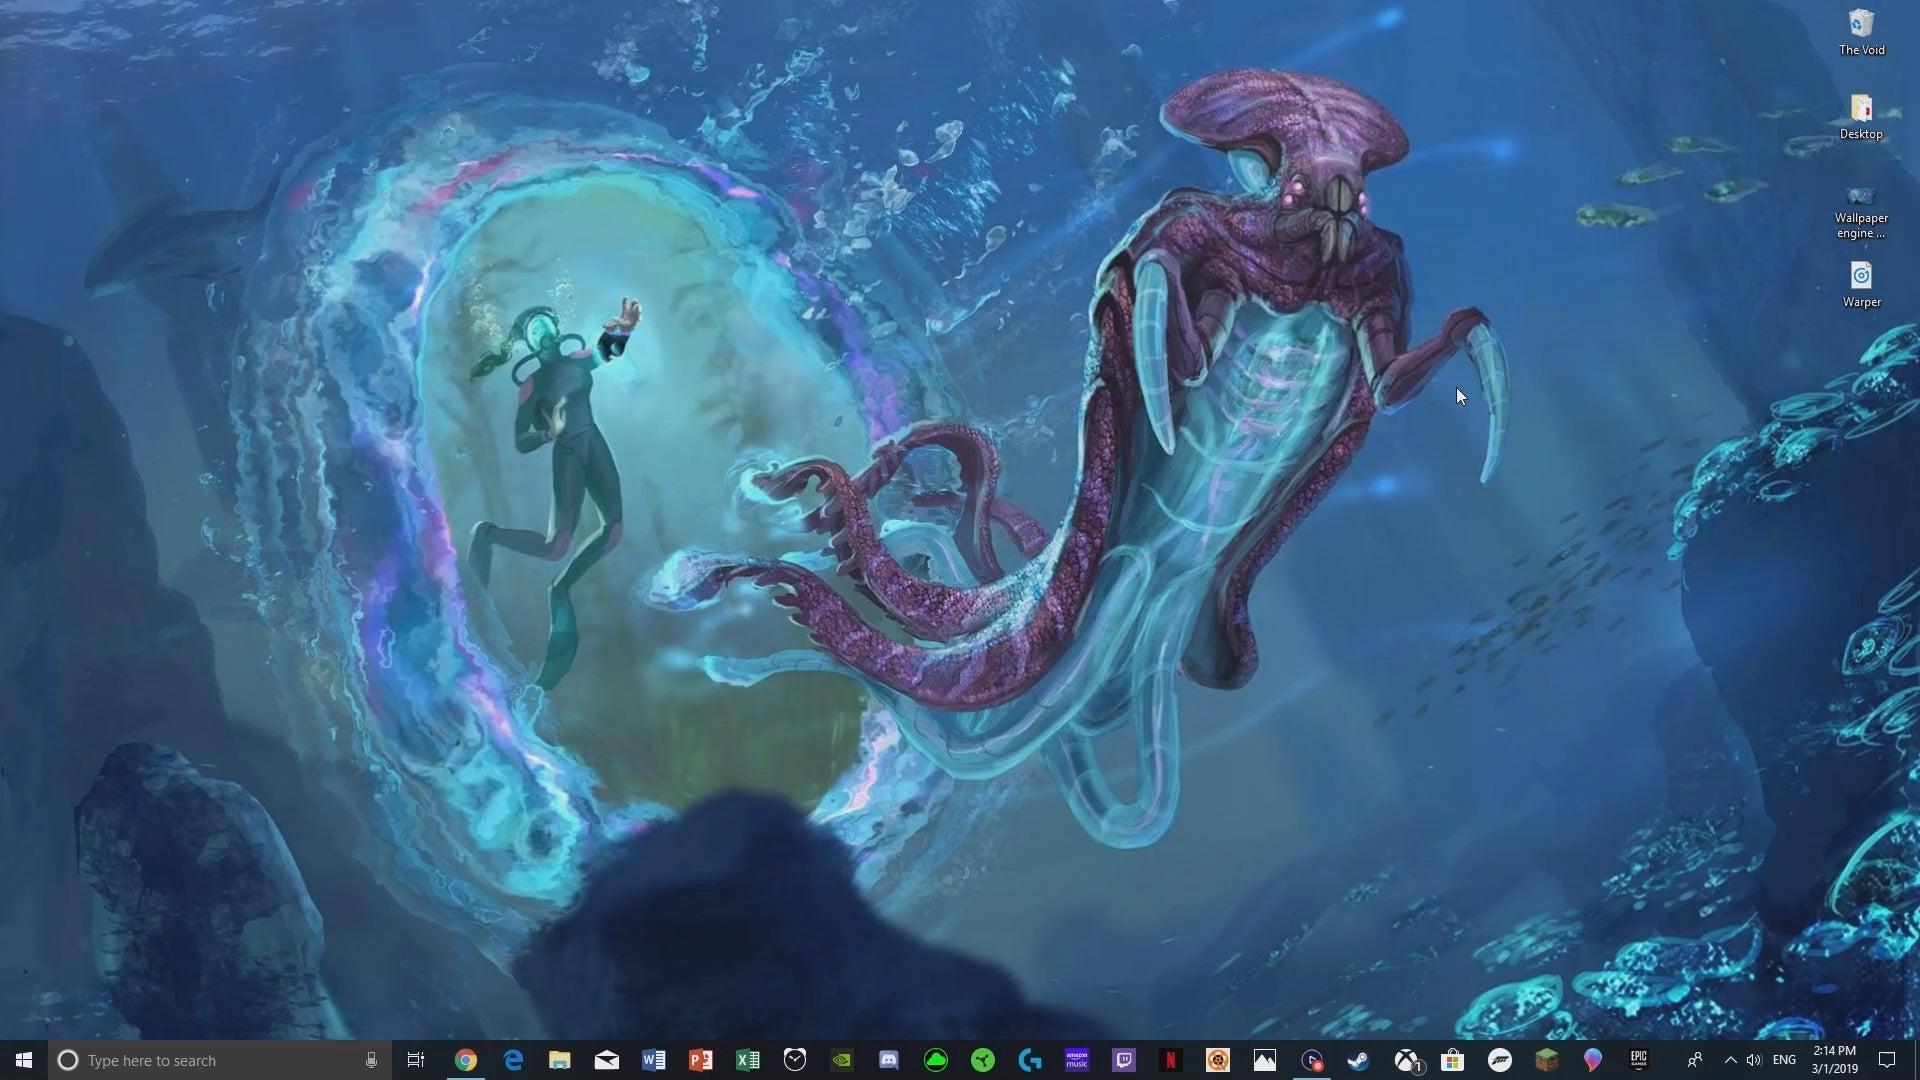Click the microphone icon in search box
1920x1080 pixels.
pos(371,1060)
